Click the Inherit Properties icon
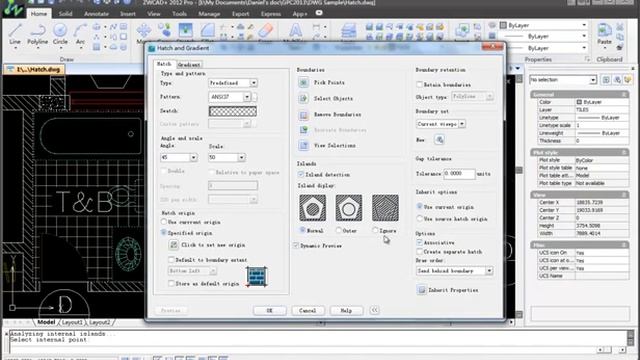Viewport: 640px width, 360px height. tap(421, 290)
